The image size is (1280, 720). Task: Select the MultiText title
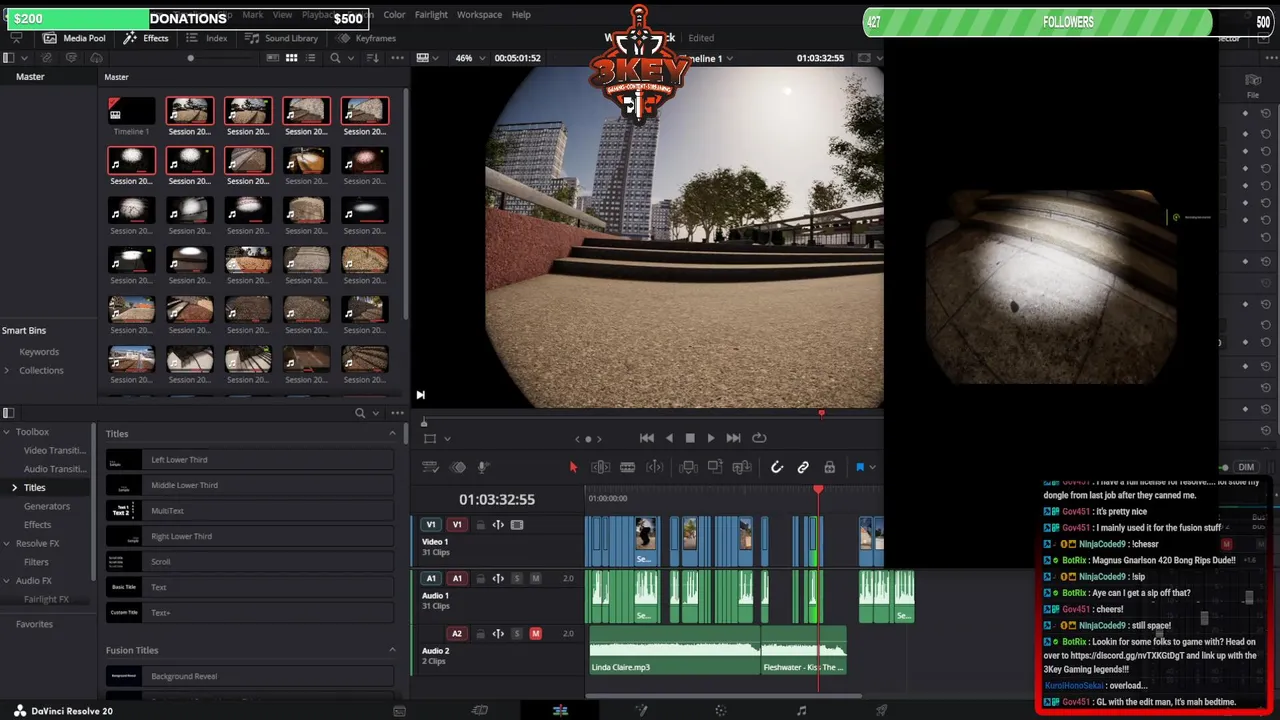pos(250,511)
